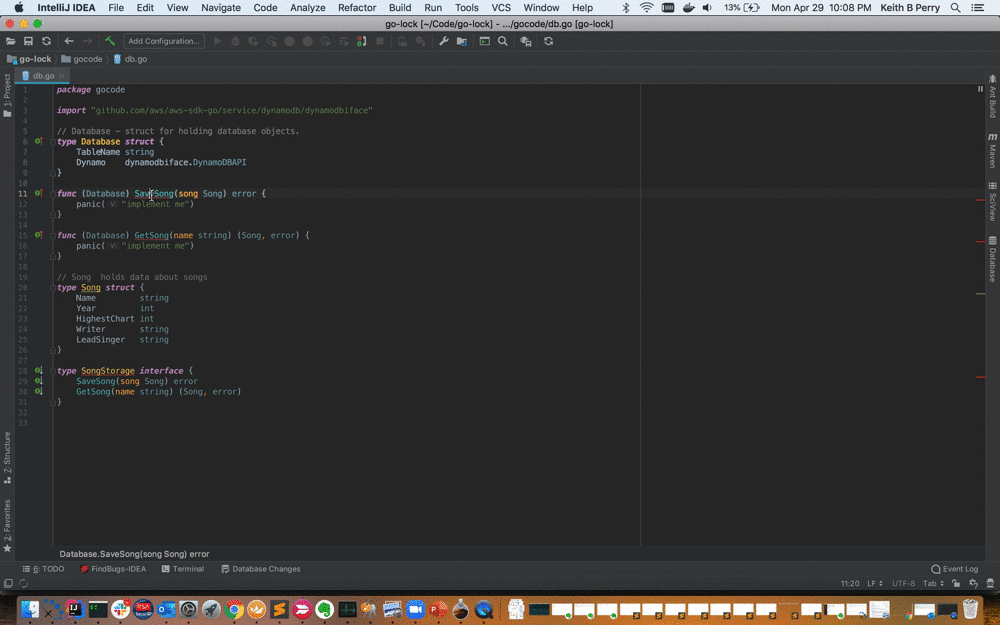Toggle the Database side panel
Viewport: 1000px width, 625px height.
(992, 259)
